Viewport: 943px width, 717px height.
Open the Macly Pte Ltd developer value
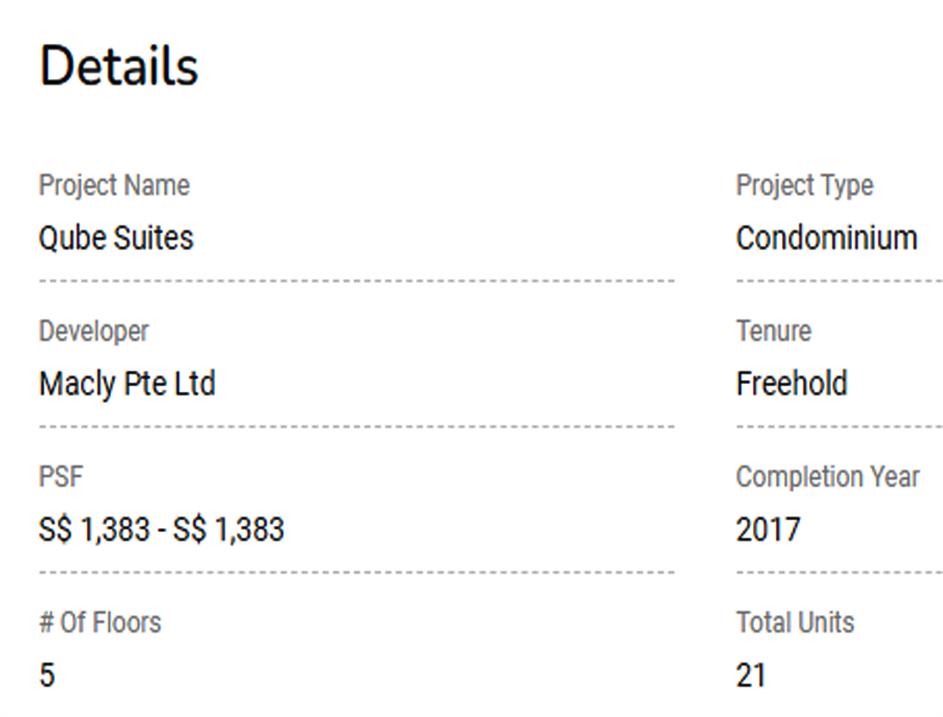pos(127,384)
